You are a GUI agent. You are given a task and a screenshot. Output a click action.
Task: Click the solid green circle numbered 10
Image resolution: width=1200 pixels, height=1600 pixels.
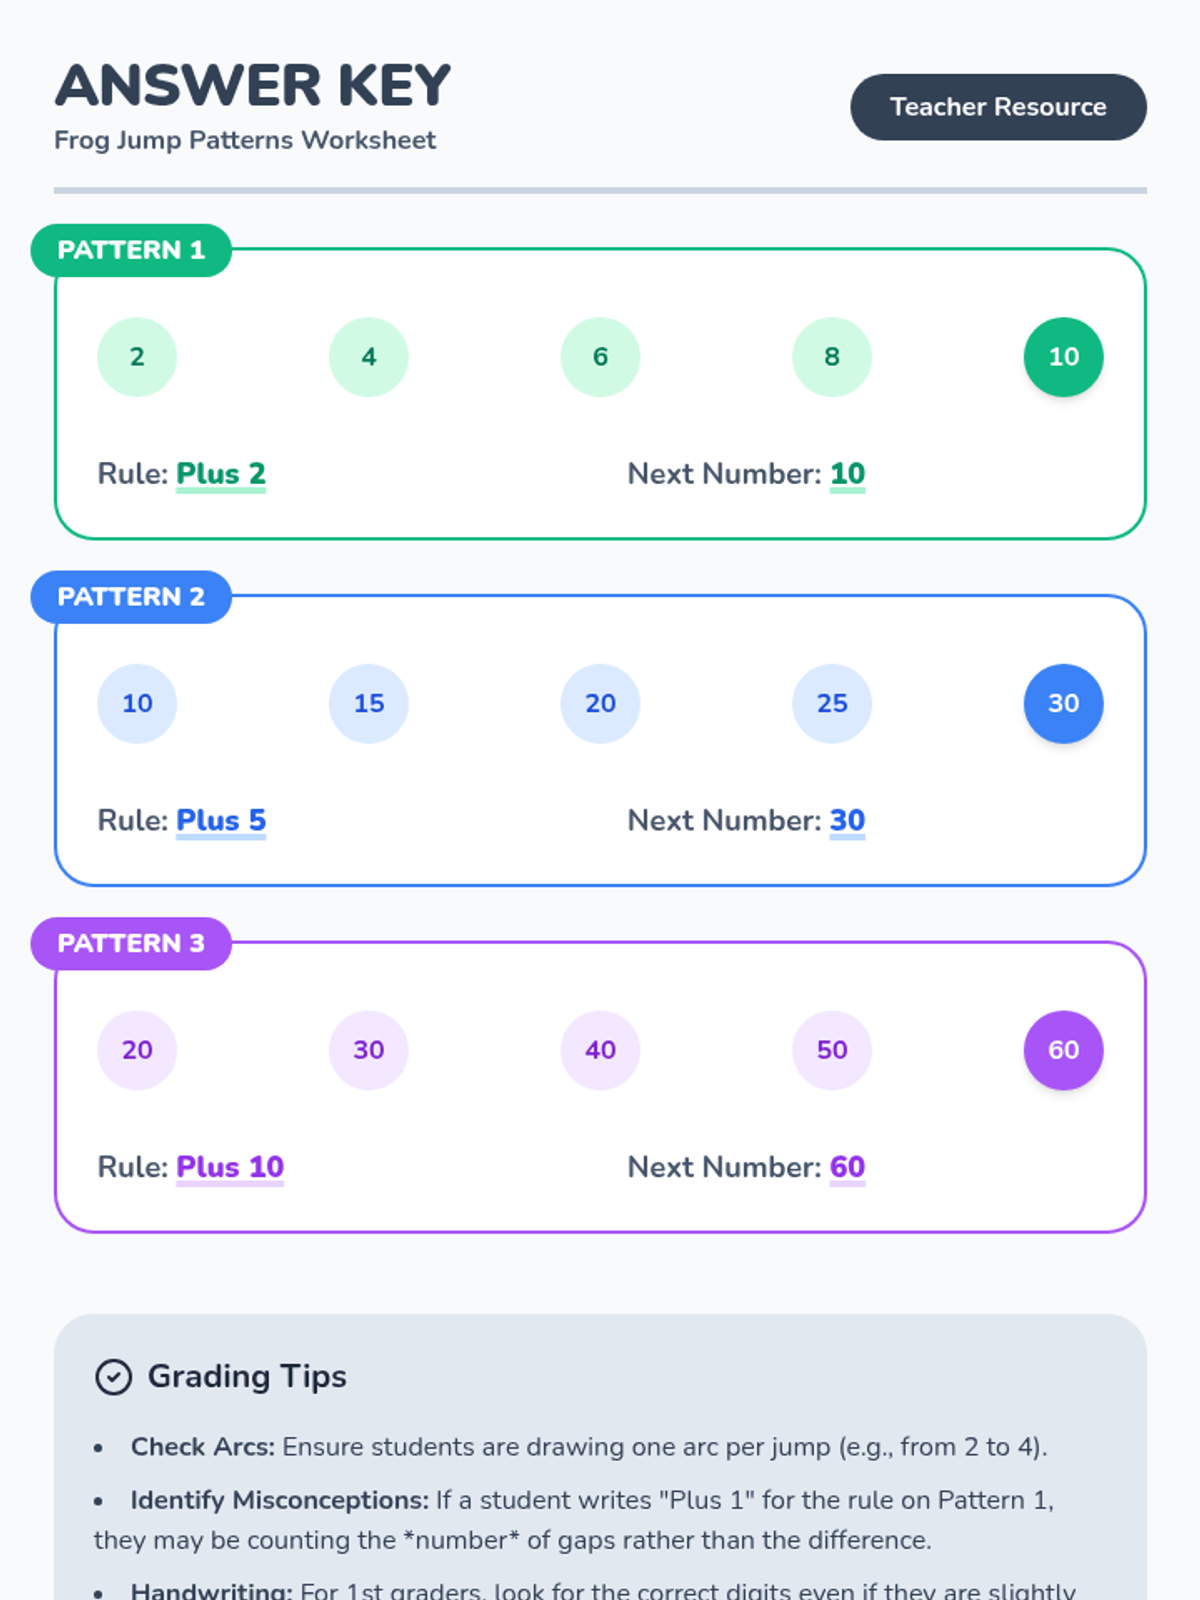pyautogui.click(x=1063, y=357)
